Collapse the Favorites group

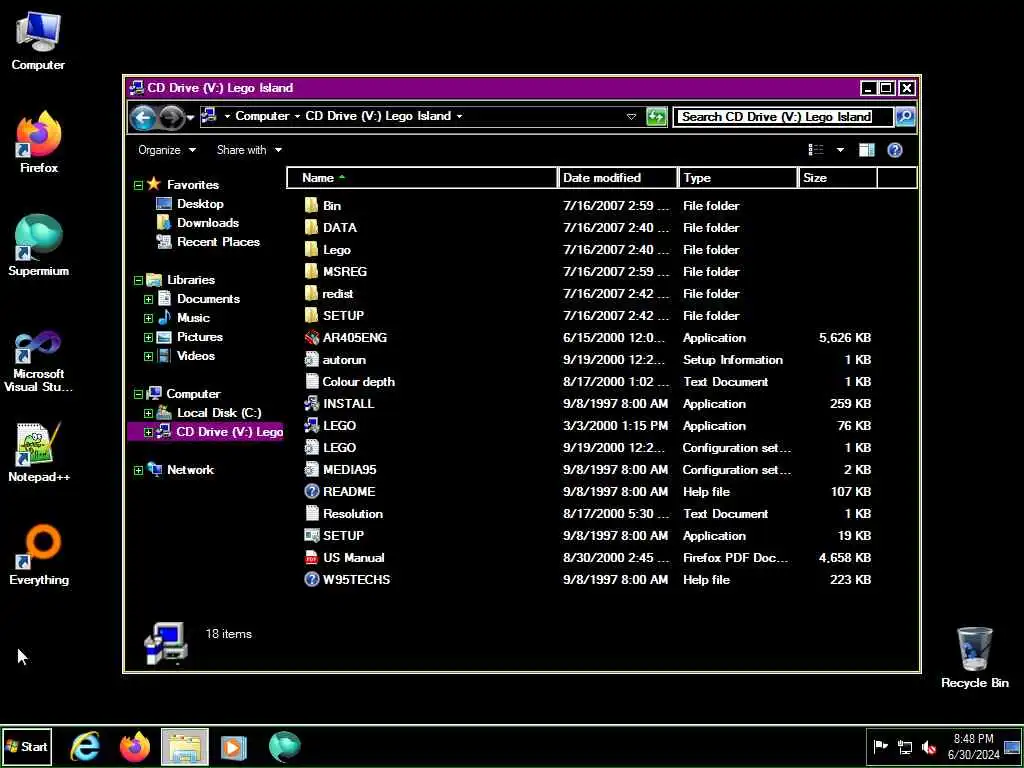pos(138,185)
